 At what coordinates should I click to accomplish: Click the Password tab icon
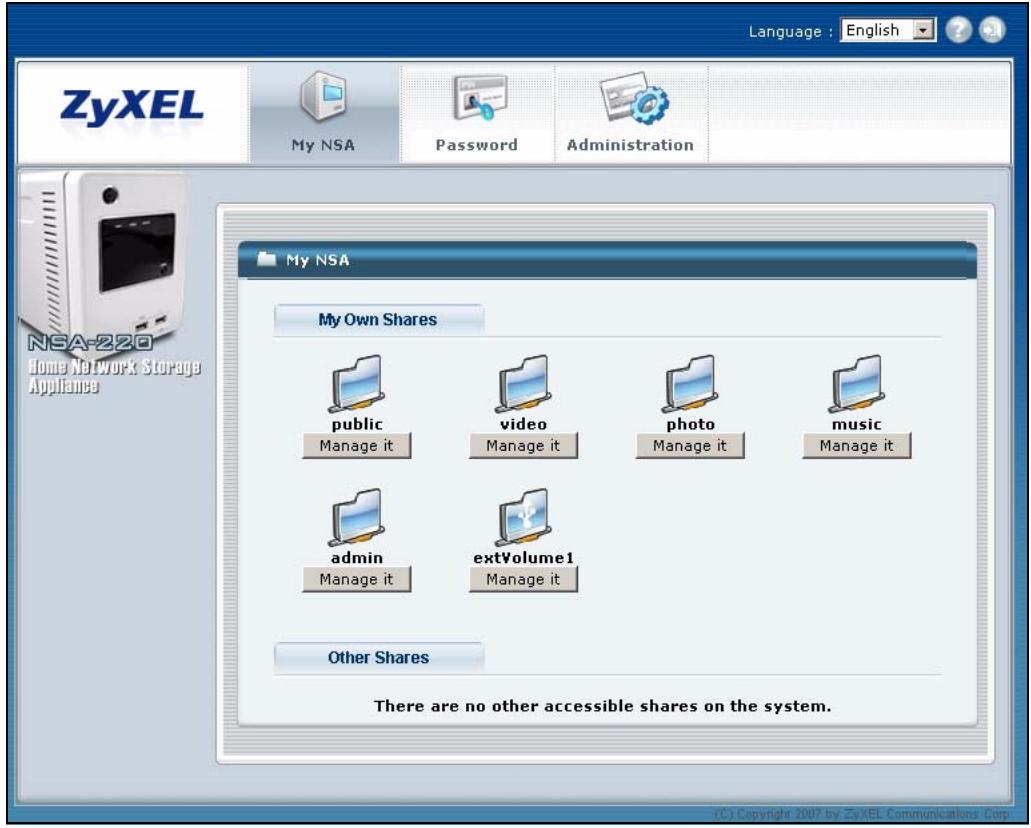point(479,97)
